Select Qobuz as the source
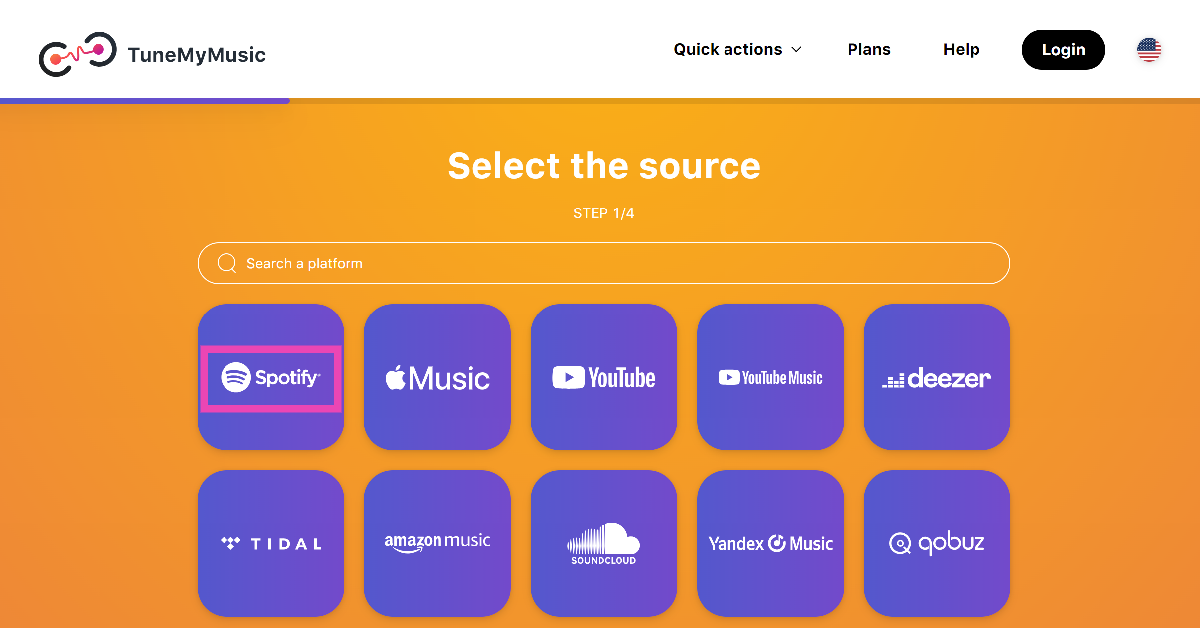Screen dimensions: 1200x628 tap(937, 544)
